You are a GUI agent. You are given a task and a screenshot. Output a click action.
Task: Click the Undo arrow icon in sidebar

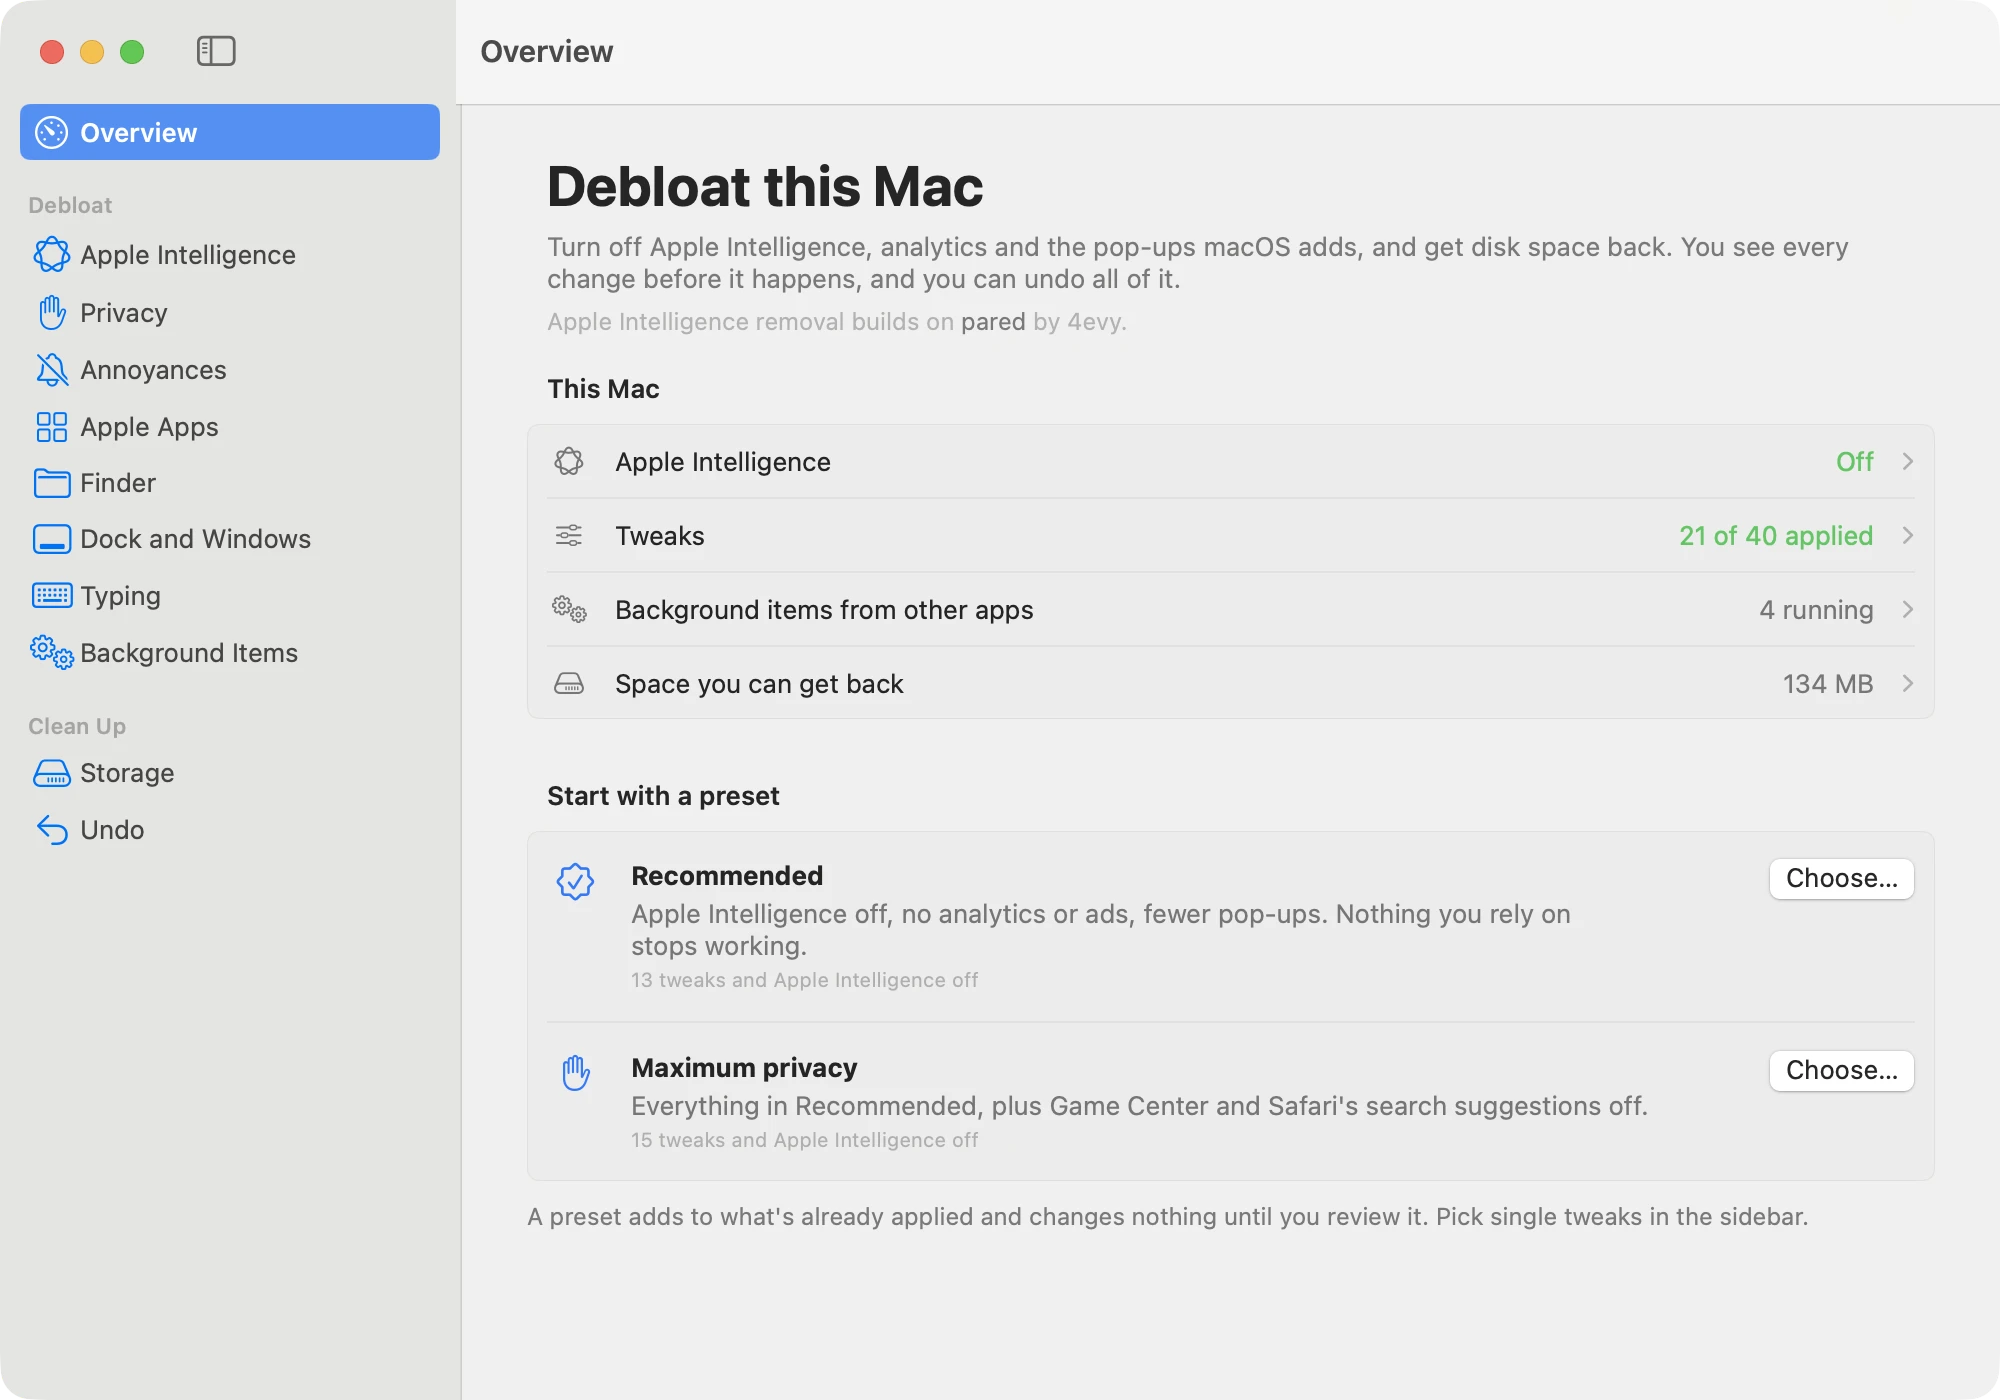click(52, 830)
